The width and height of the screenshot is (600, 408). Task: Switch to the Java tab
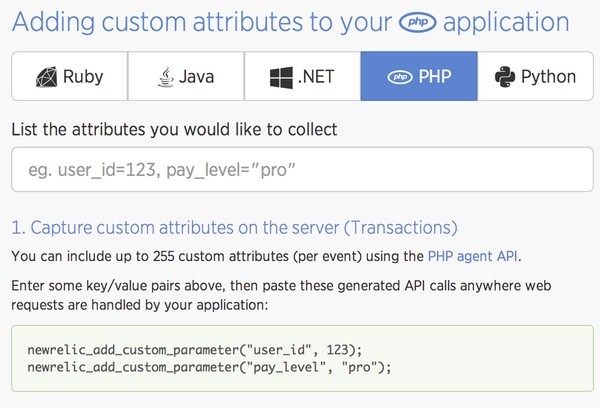[186, 76]
